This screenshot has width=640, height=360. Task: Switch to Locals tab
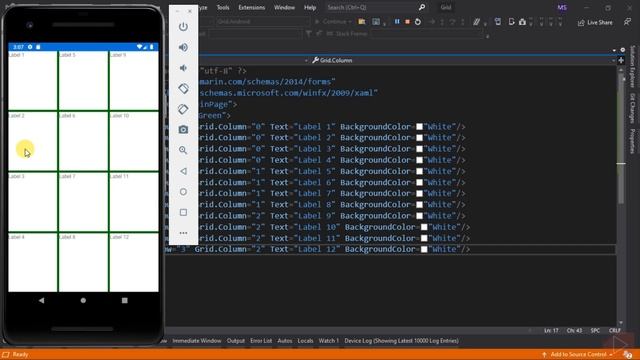point(305,341)
